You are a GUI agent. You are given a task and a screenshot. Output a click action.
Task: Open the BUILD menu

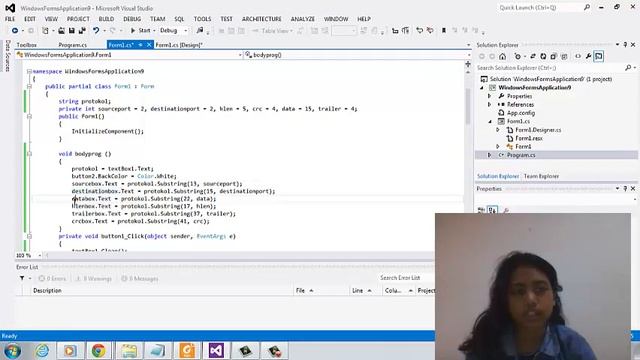click(106, 19)
